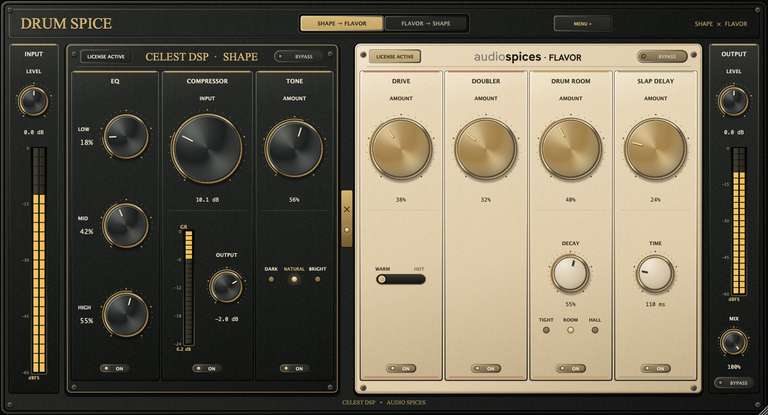Viewport: 768px width, 415px height.
Task: Select the BRIGHT tone mode
Action: pos(317,279)
